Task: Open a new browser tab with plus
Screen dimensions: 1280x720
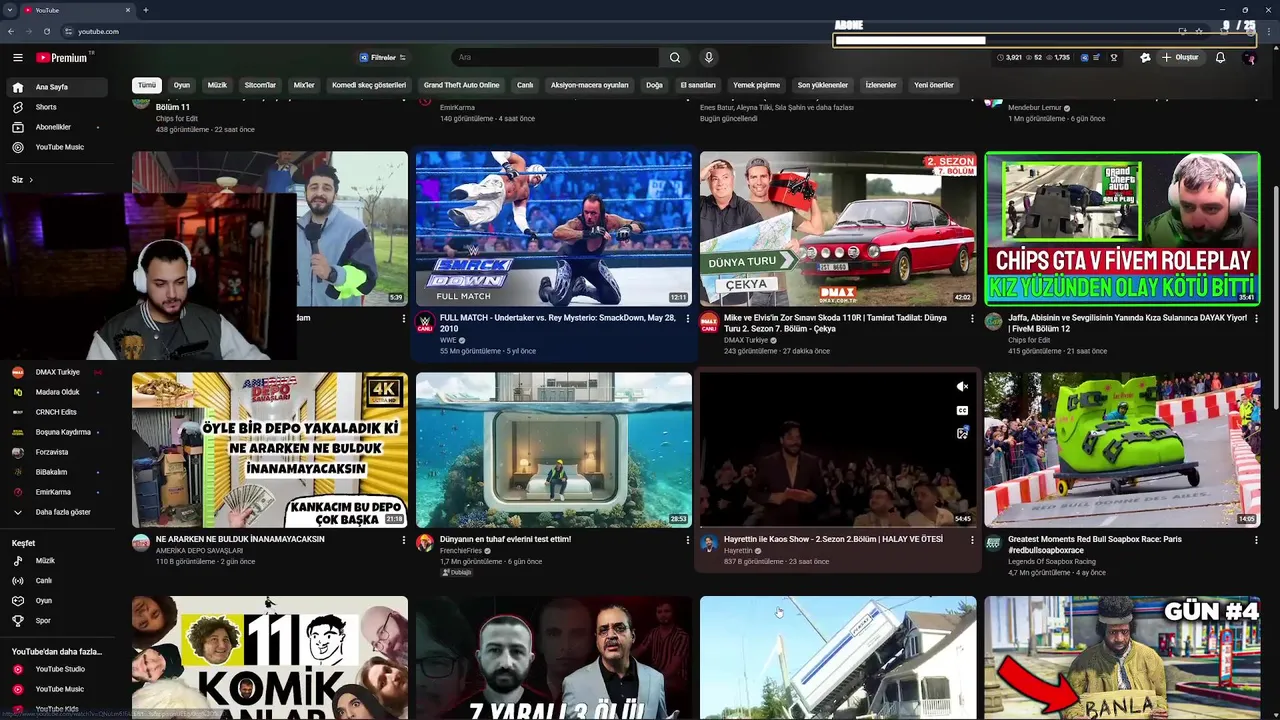Action: [x=146, y=10]
